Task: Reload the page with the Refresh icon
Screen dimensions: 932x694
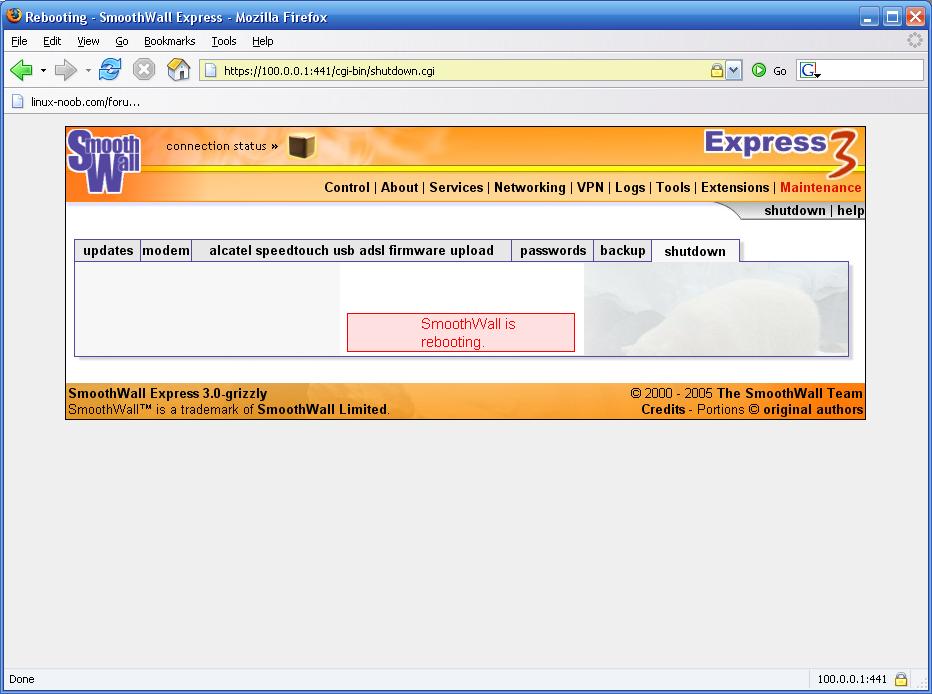Action: coord(110,70)
